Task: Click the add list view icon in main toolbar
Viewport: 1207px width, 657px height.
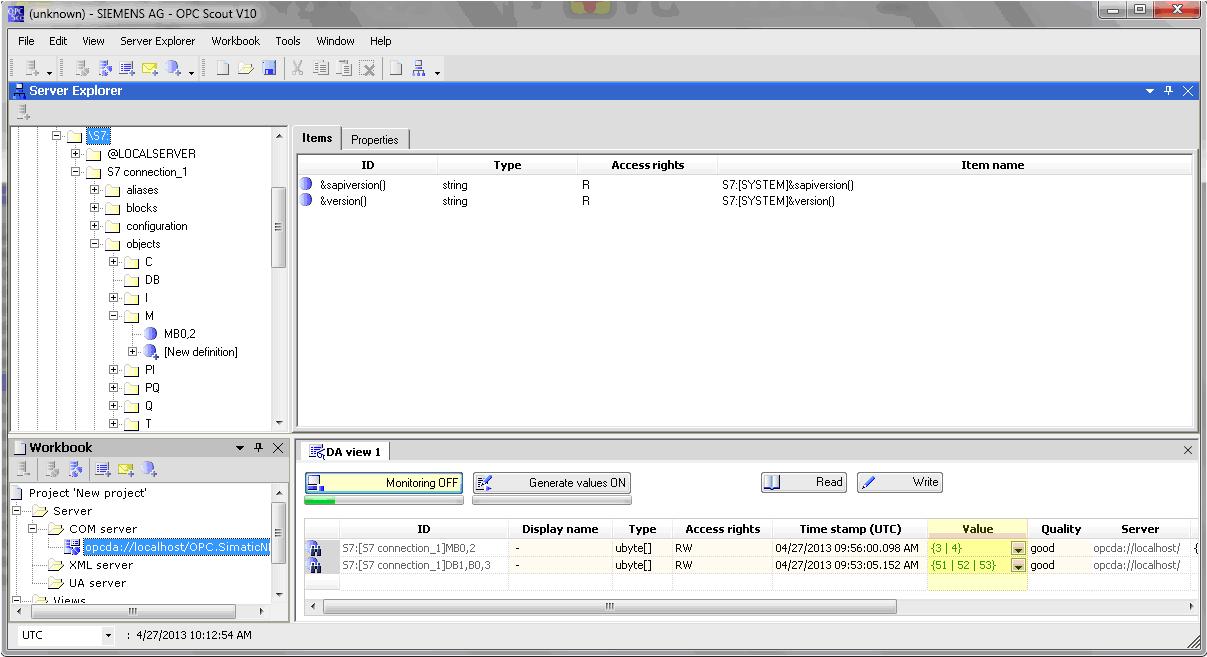Action: (x=127, y=69)
